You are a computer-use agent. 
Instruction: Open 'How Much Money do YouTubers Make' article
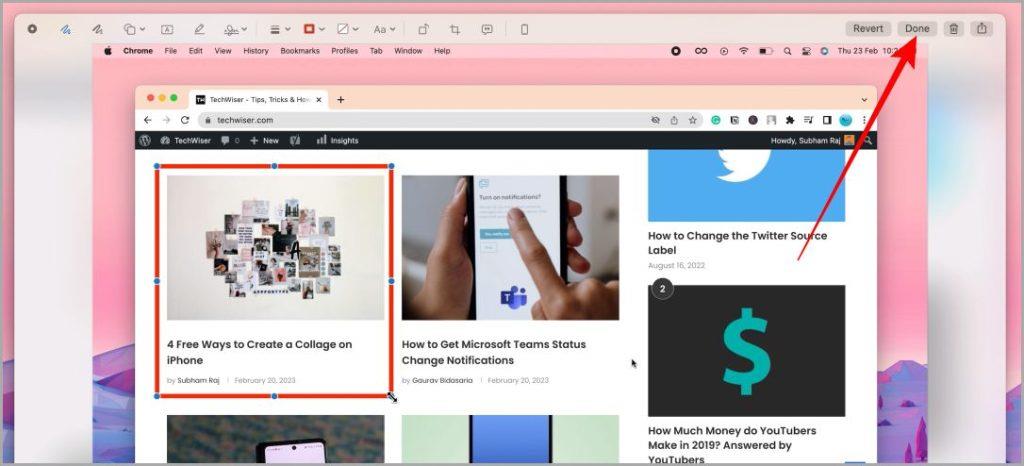tap(732, 445)
